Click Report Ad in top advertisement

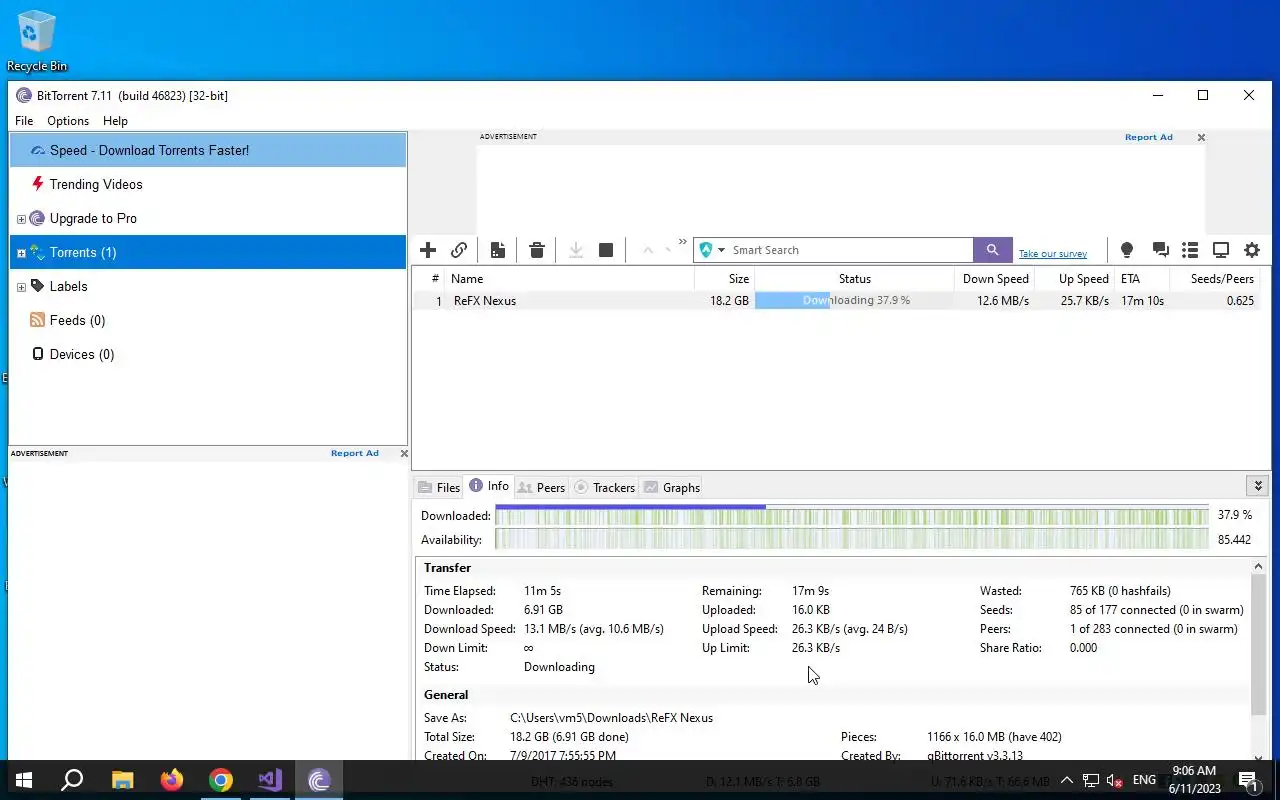1148,137
